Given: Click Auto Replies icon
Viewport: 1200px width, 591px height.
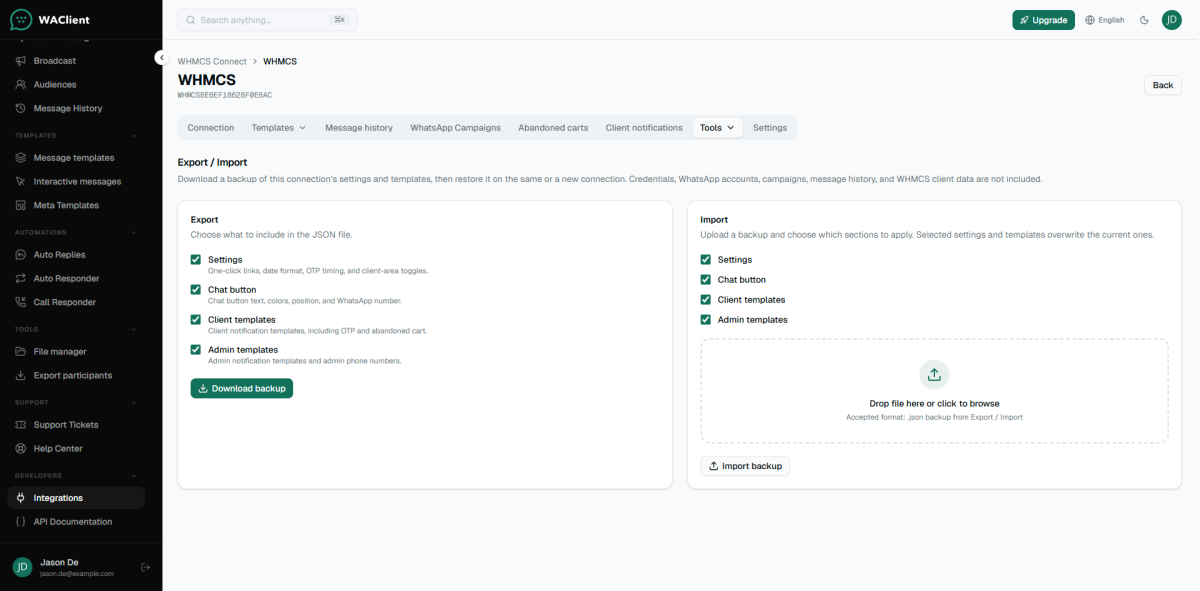Looking at the screenshot, I should click(x=21, y=255).
